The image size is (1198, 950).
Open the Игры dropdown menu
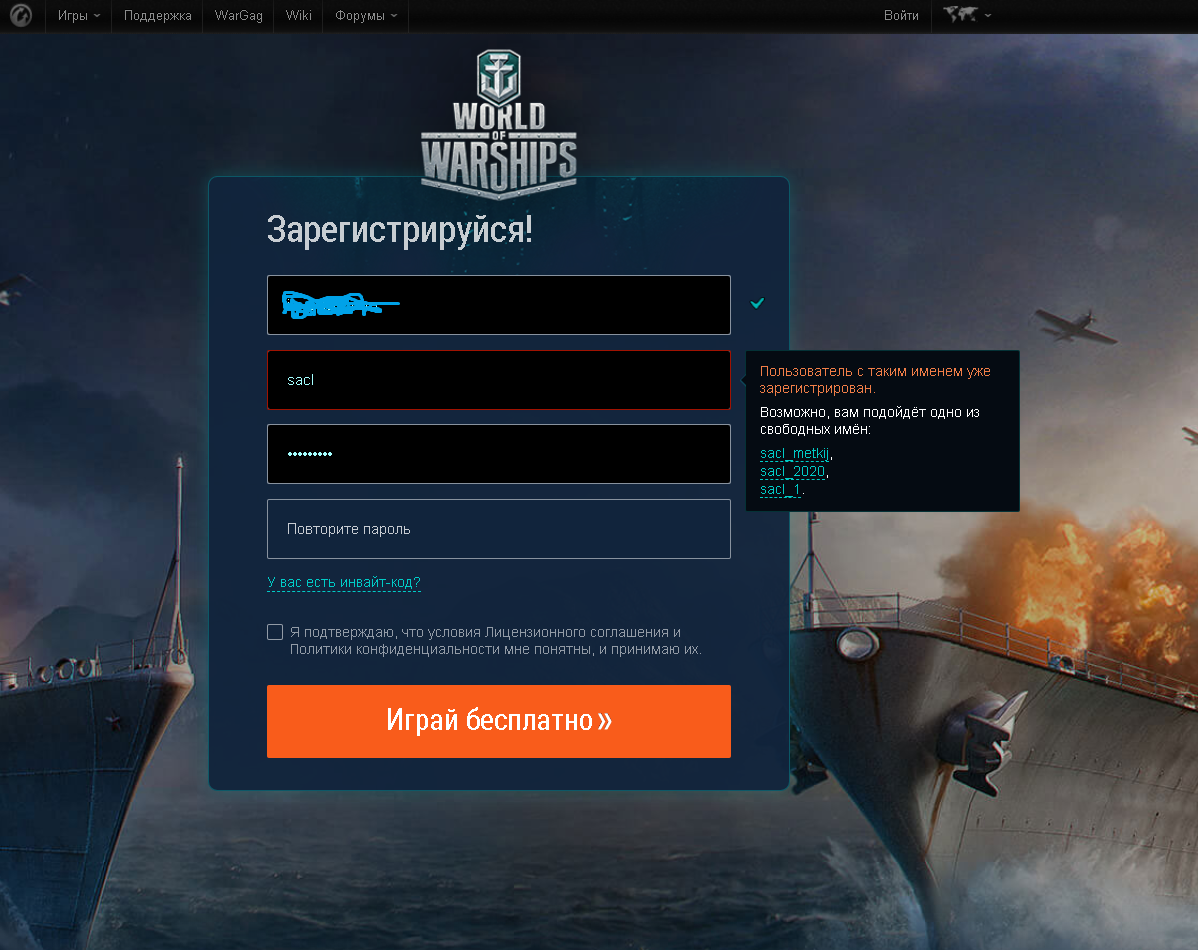pos(79,15)
